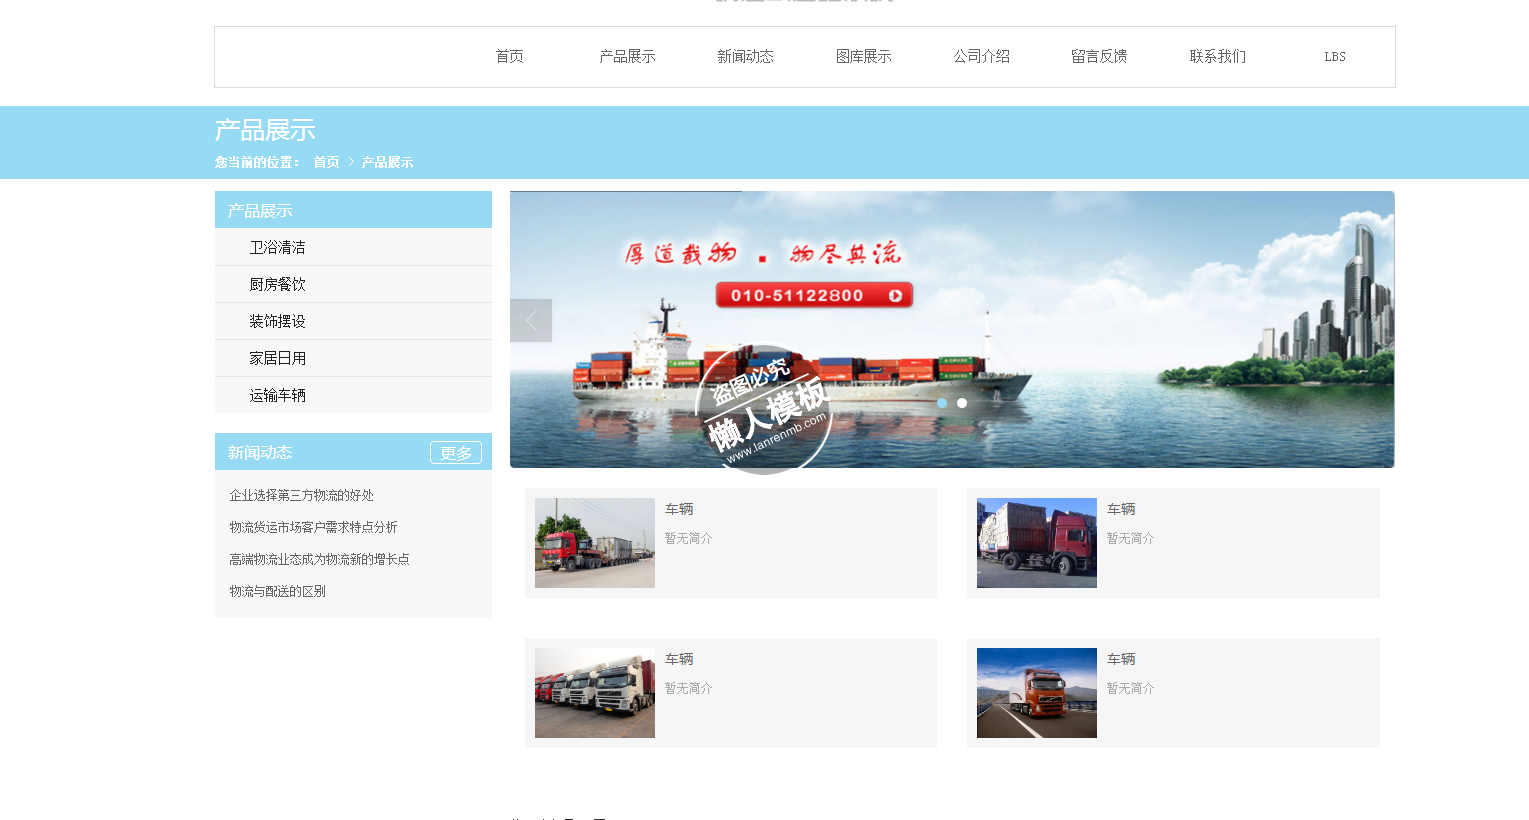
Task: Click the 车辆 title beside the white trucks
Action: tap(679, 659)
